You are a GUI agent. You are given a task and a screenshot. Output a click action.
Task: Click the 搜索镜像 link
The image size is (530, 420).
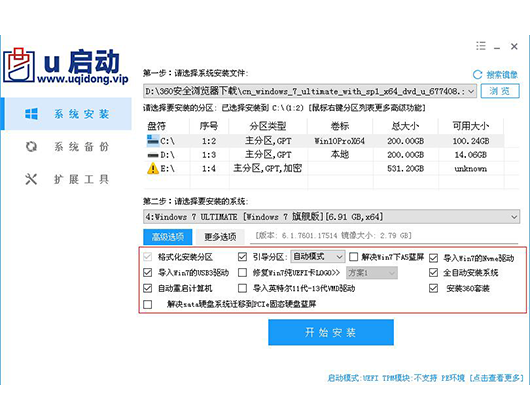point(502,75)
